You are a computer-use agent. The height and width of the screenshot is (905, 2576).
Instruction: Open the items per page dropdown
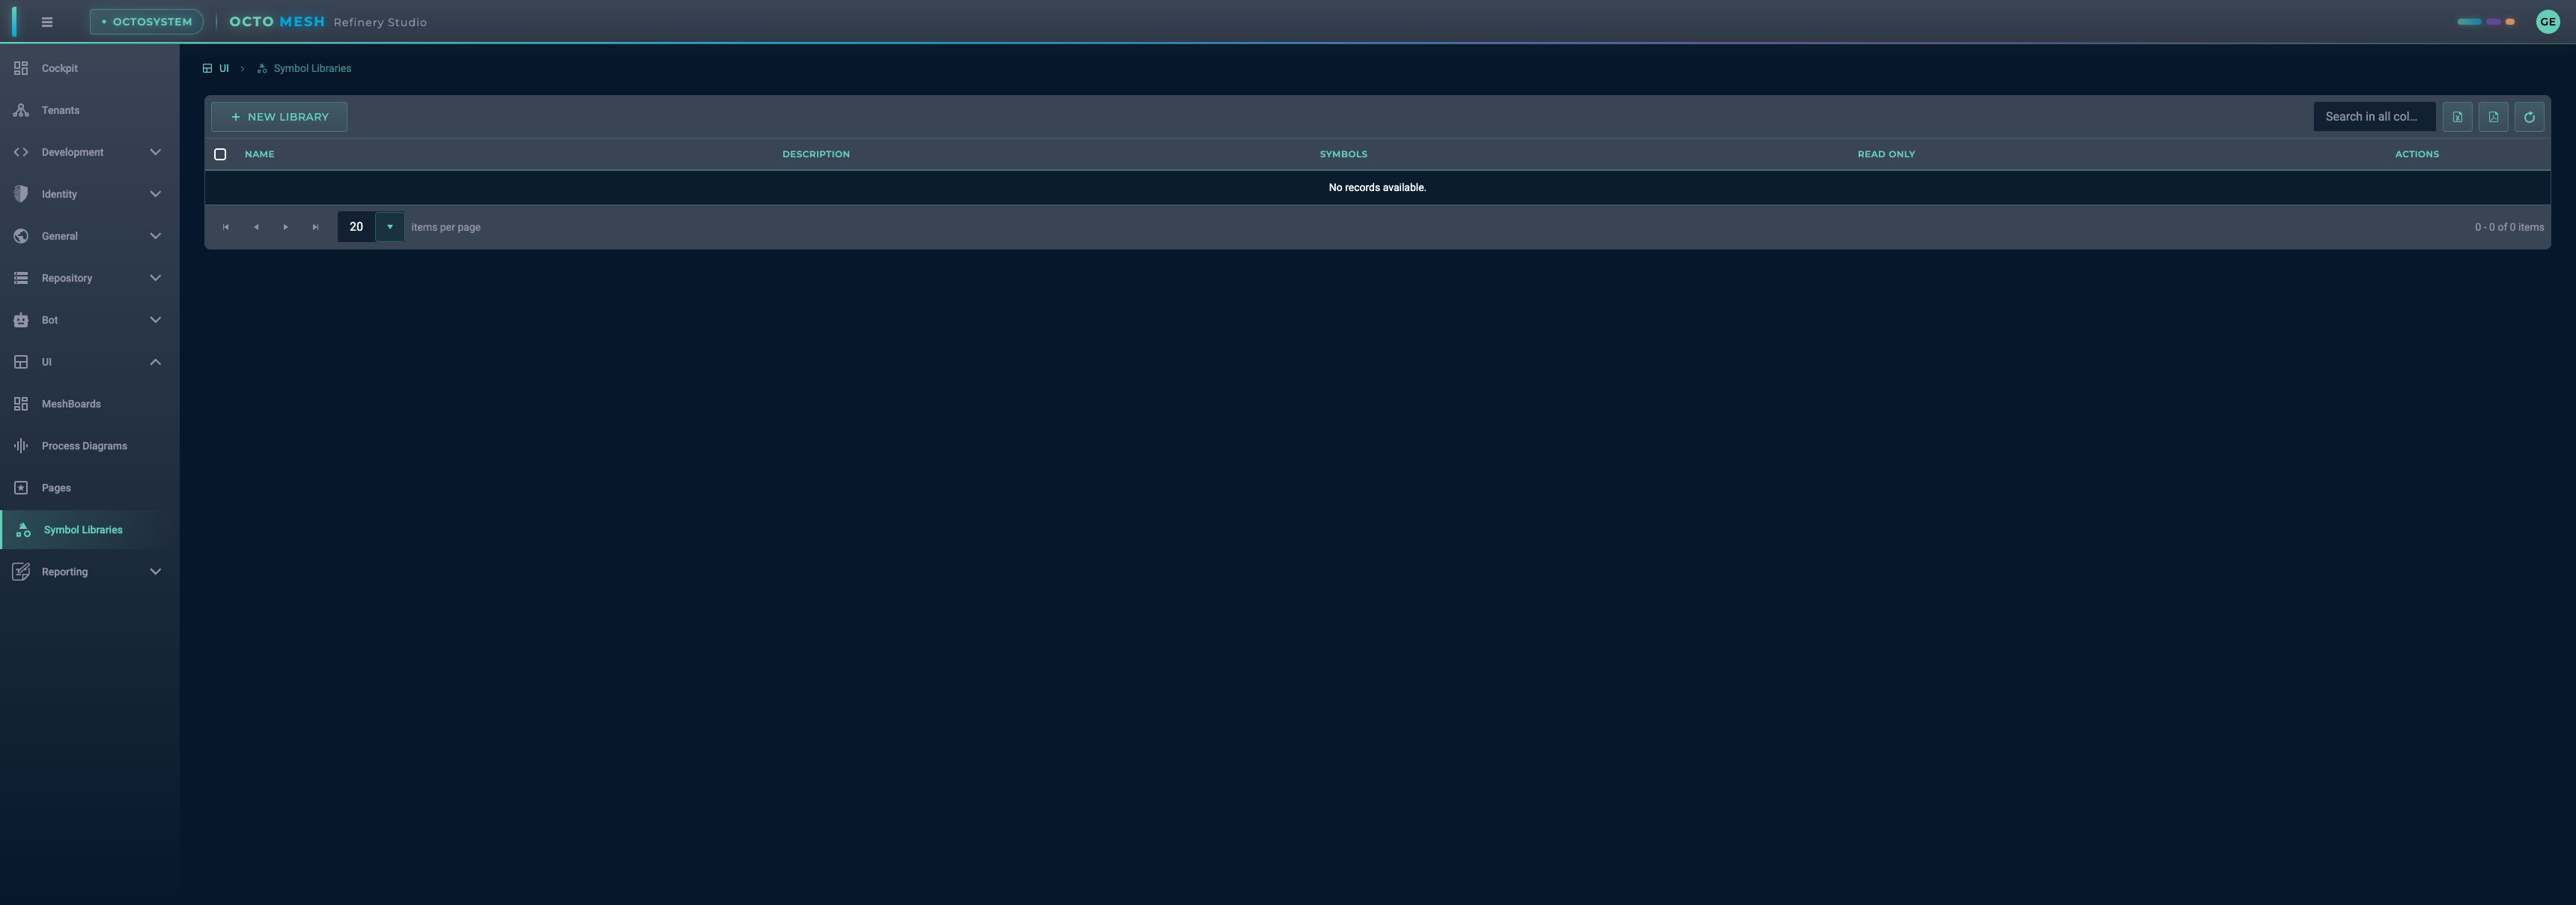click(390, 227)
